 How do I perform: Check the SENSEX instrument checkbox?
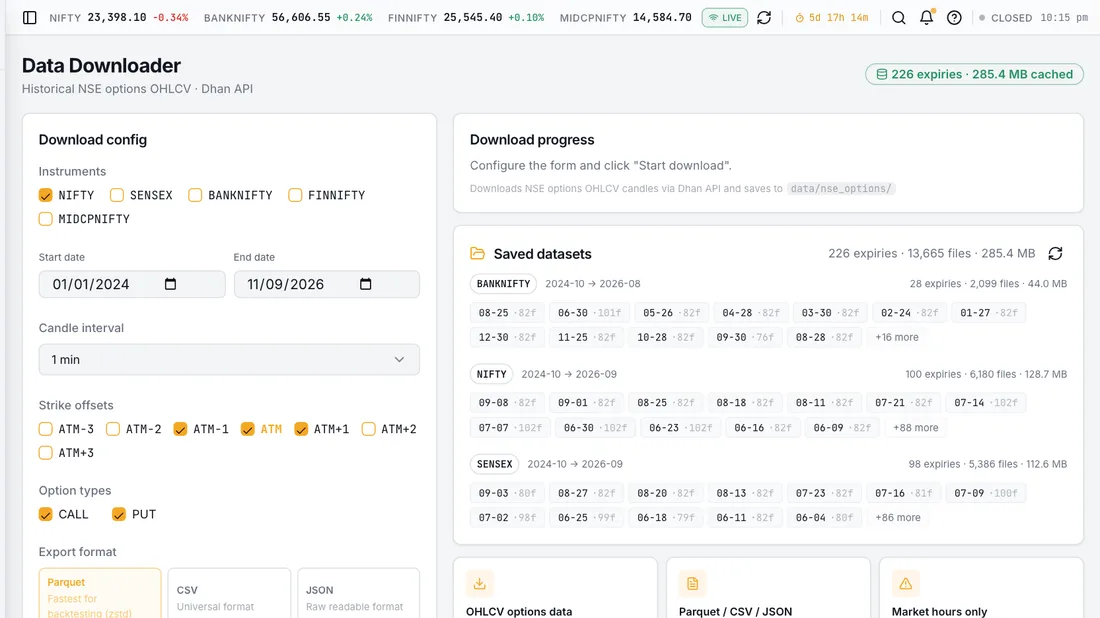pos(116,195)
